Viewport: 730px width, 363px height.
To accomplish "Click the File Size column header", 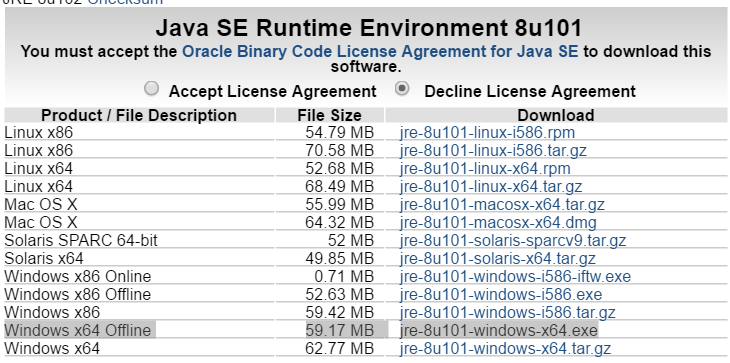I will [329, 115].
